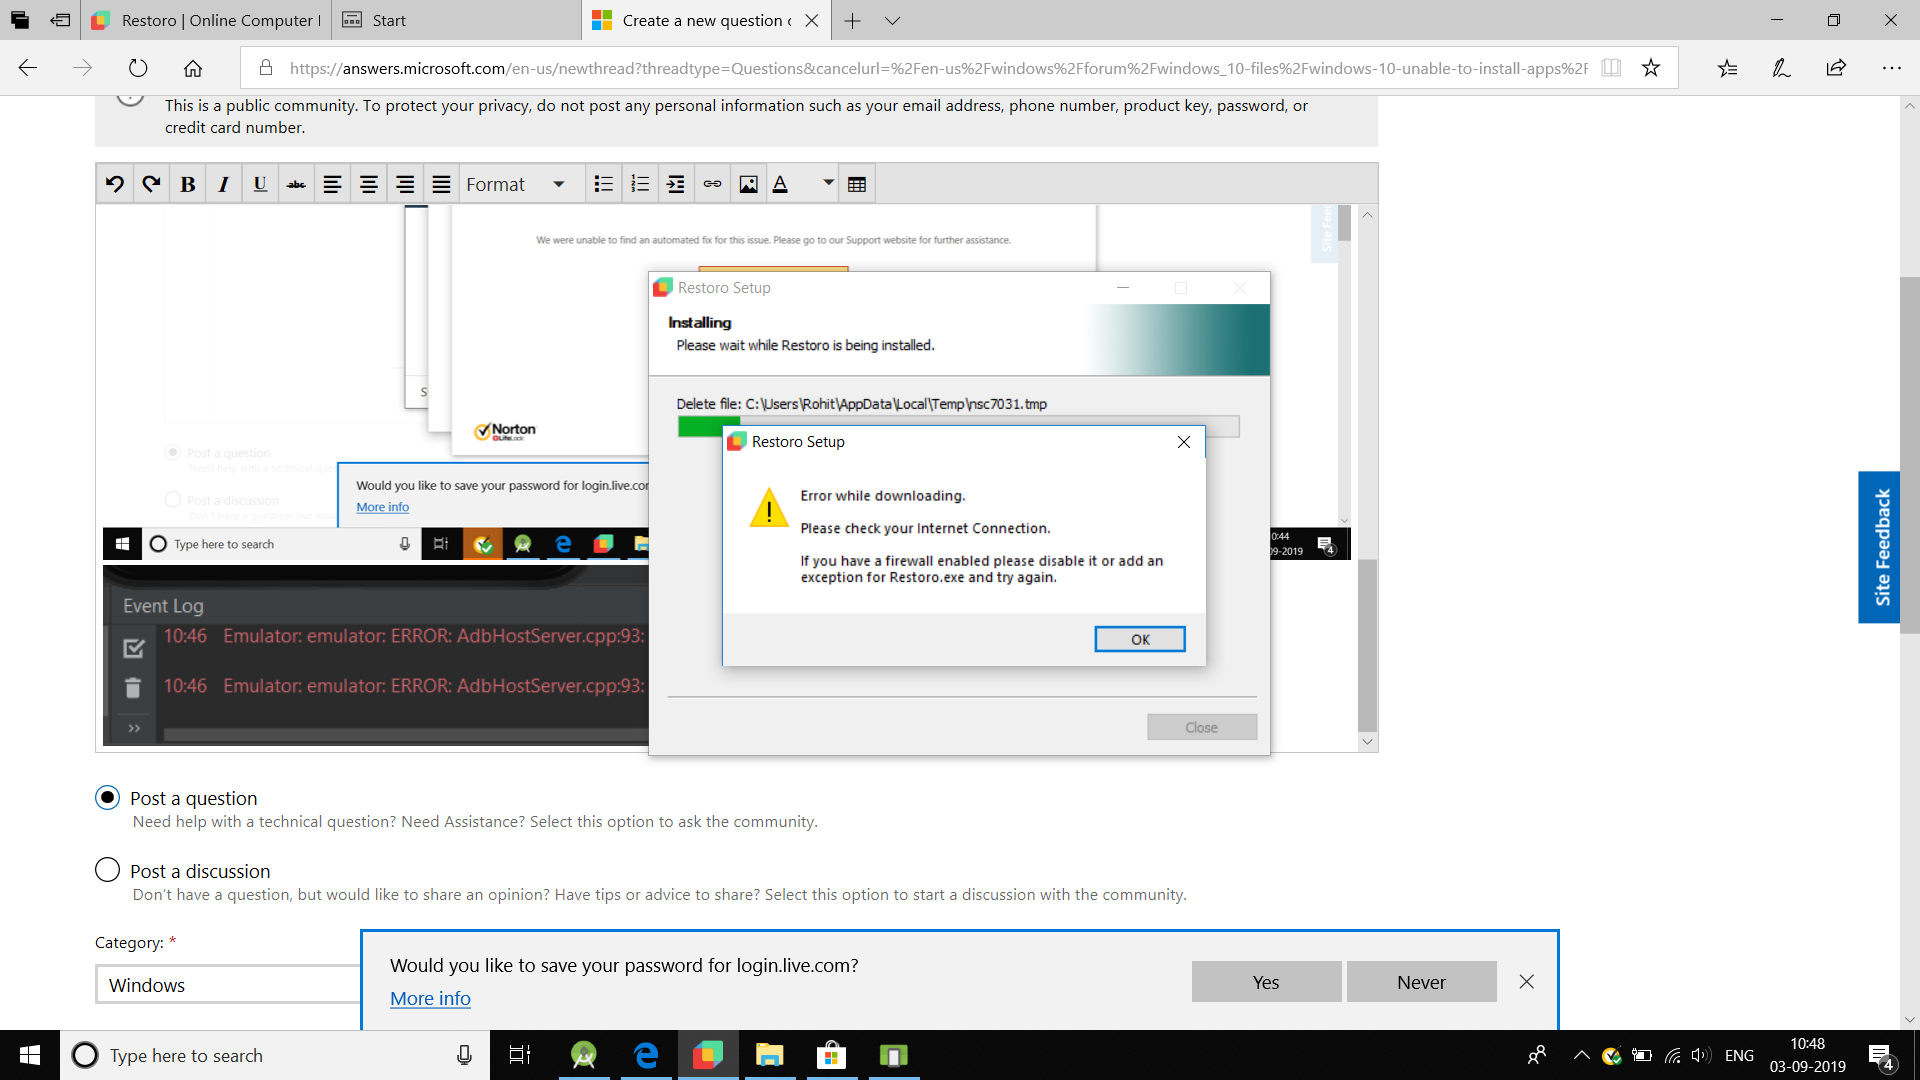Click Yes to save the password

coord(1266,982)
